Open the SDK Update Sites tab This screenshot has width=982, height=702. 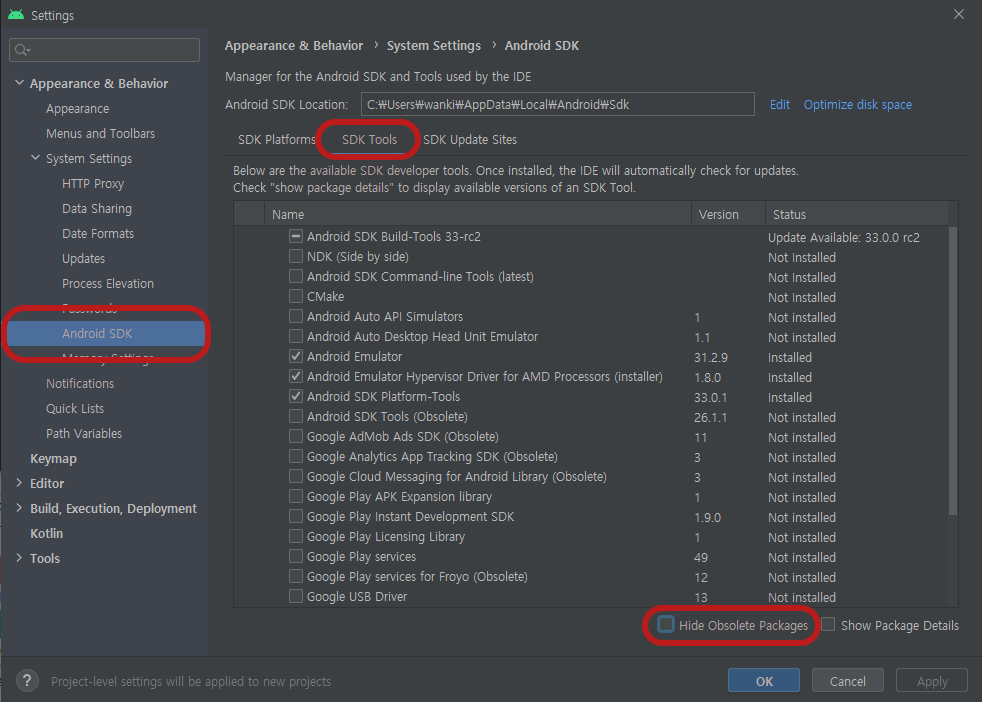pyautogui.click(x=470, y=140)
